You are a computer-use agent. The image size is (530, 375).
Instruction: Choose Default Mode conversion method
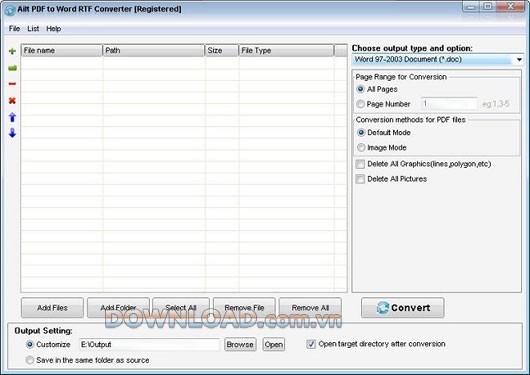pos(361,133)
